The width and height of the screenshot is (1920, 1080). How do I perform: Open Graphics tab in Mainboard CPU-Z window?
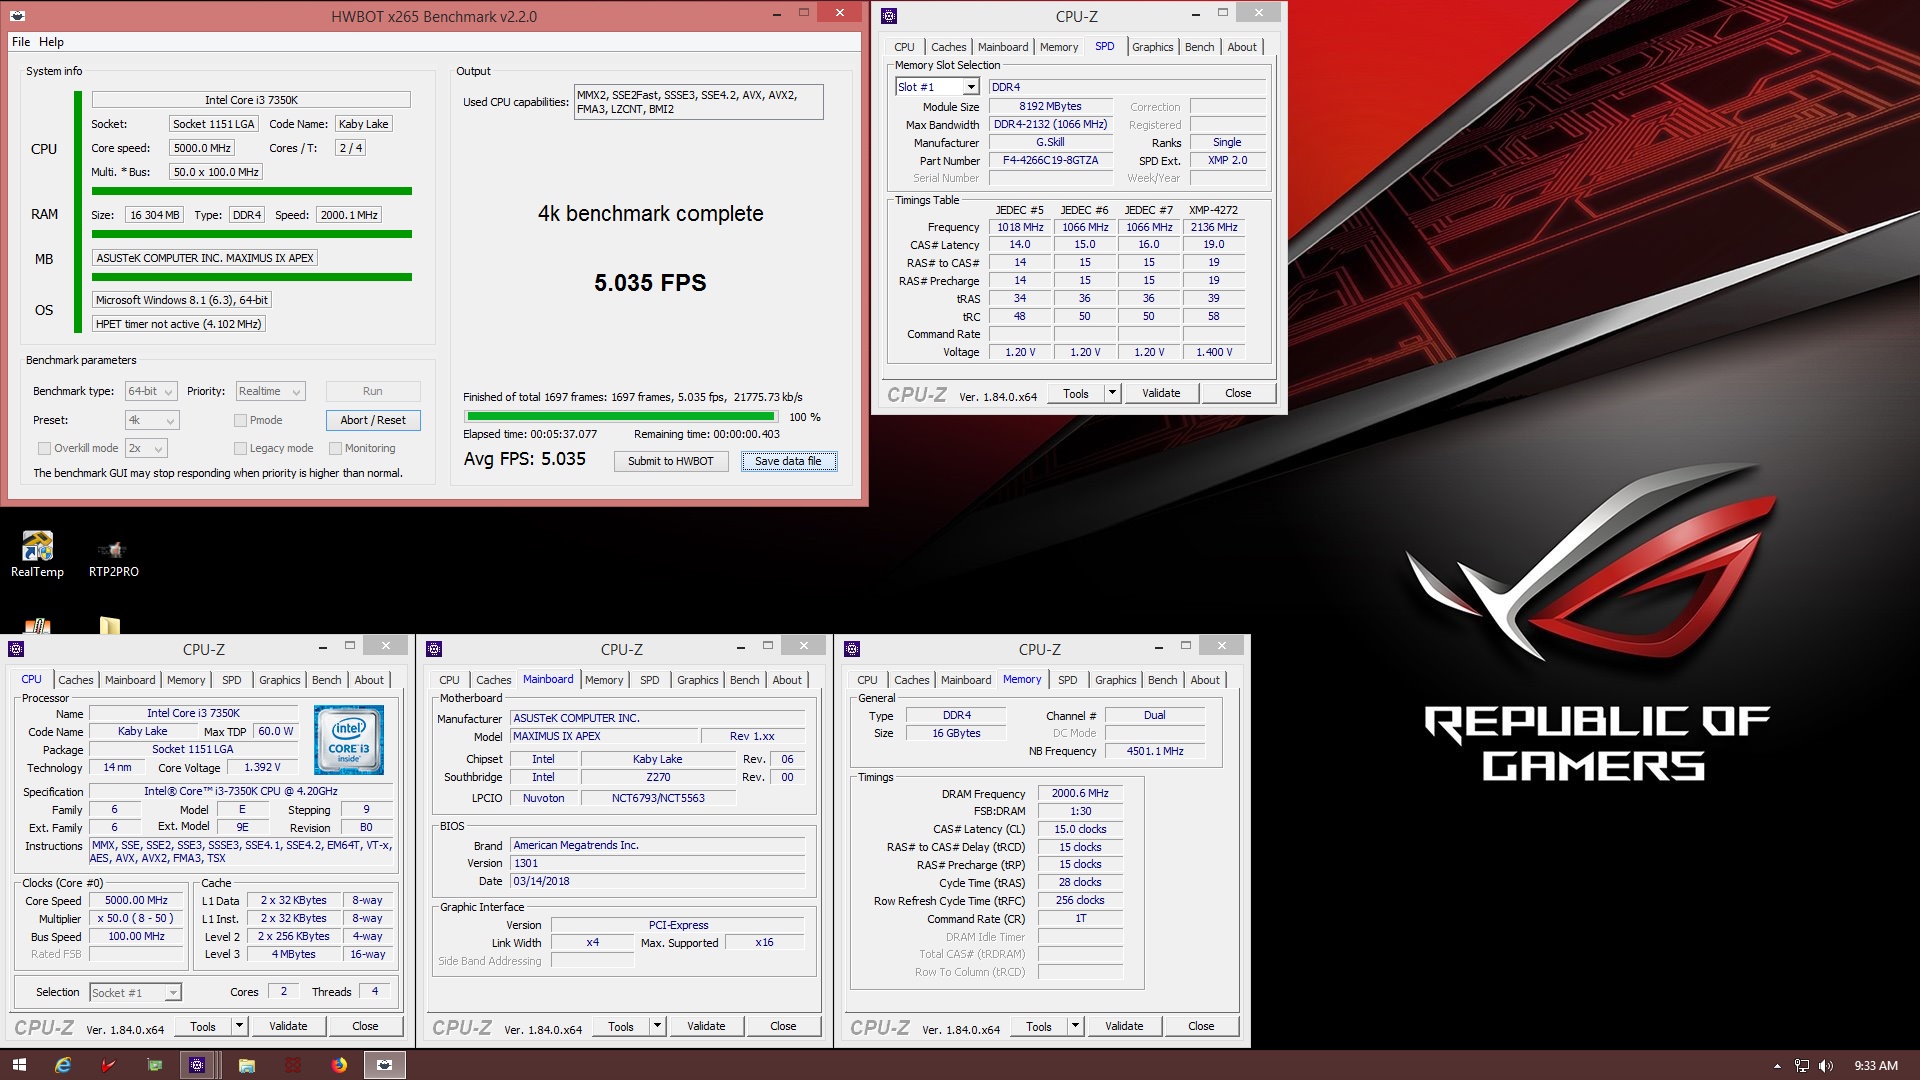tap(697, 680)
